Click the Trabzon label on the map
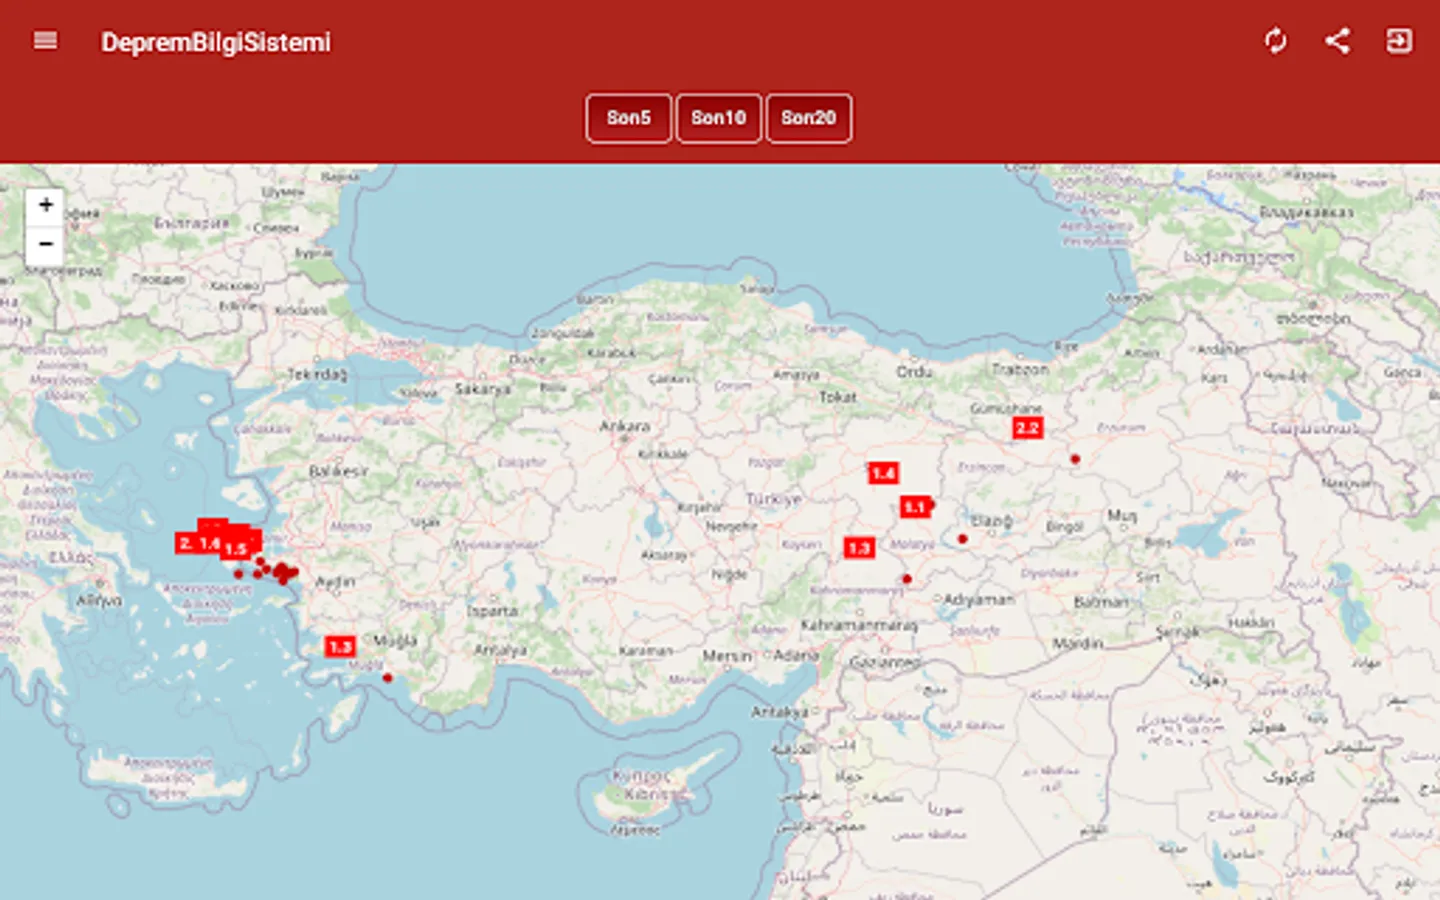This screenshot has height=900, width=1440. tap(1020, 369)
